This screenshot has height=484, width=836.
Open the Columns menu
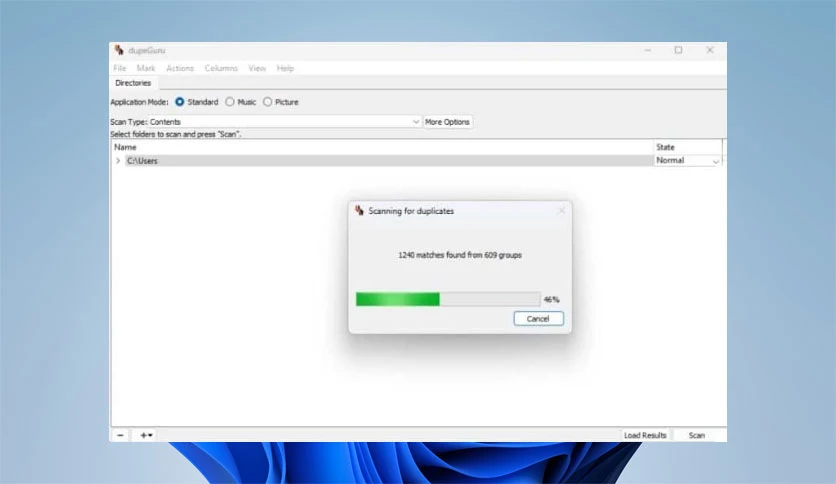pyautogui.click(x=221, y=68)
